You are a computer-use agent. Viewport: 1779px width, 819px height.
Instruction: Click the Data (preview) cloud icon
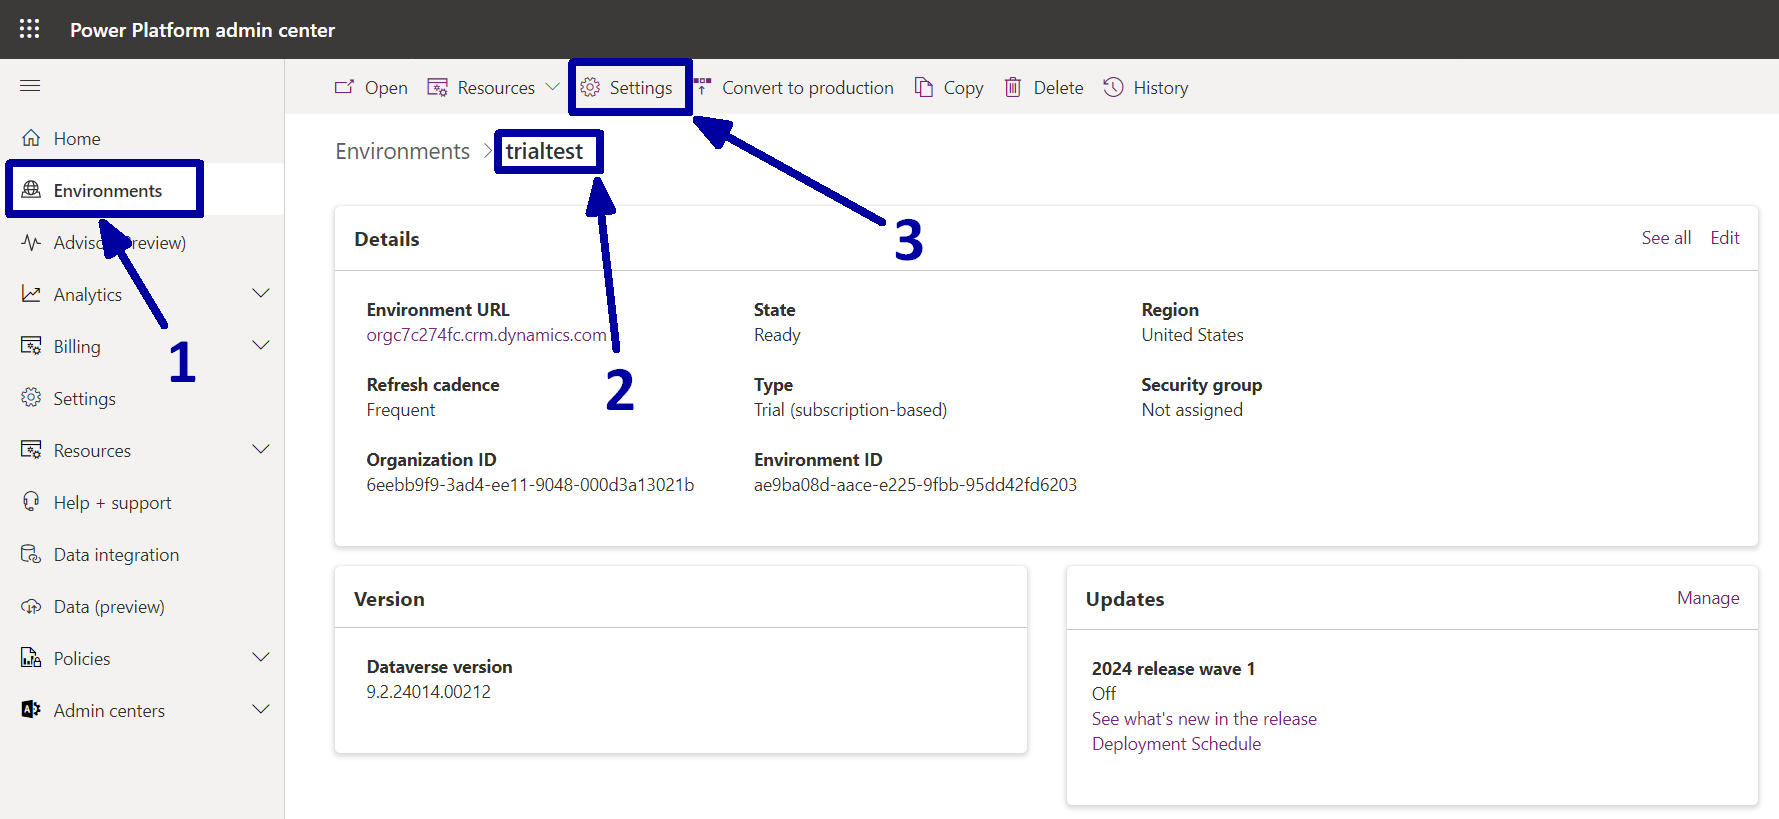(x=32, y=606)
